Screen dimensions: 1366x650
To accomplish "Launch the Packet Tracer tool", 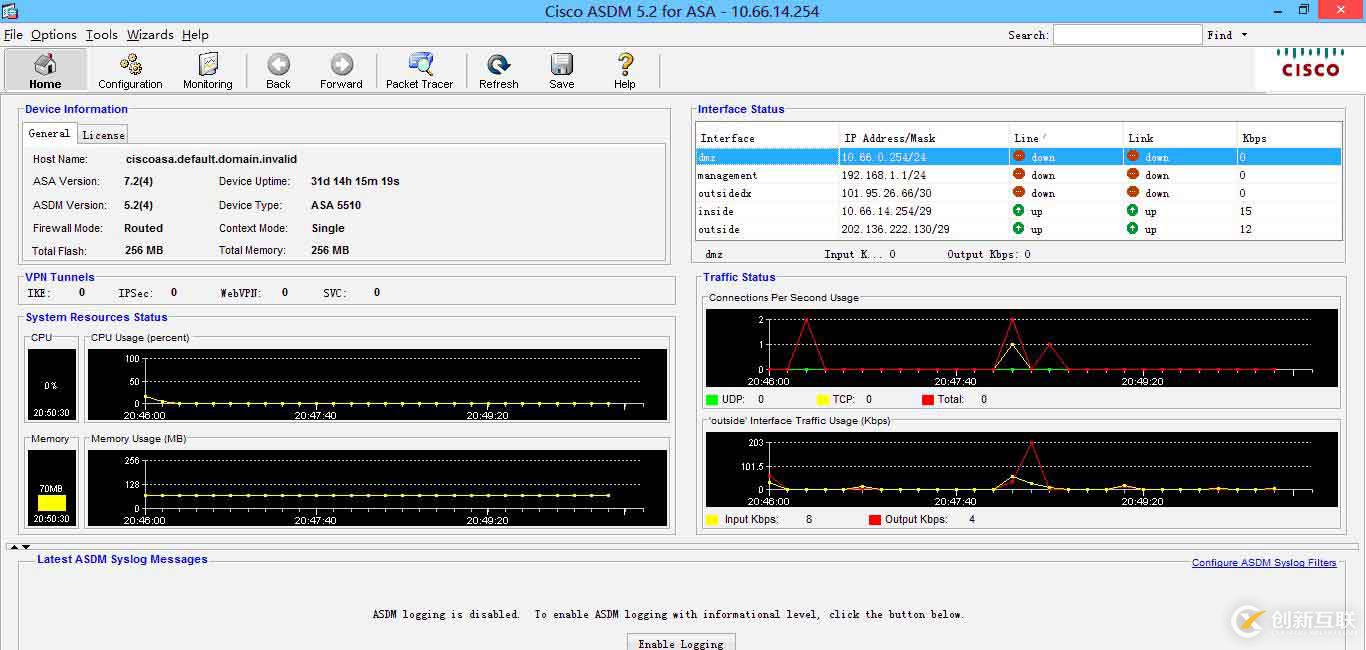I will pyautogui.click(x=419, y=70).
